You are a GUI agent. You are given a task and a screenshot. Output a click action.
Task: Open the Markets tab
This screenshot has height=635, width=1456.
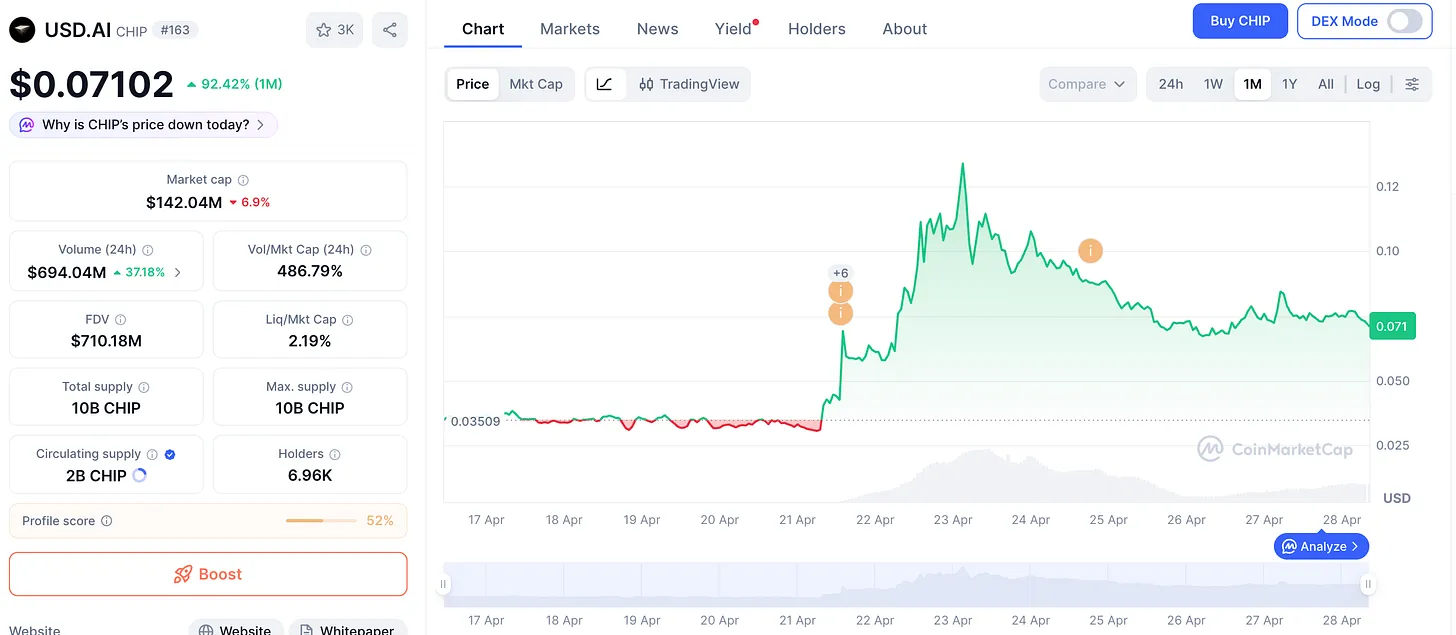click(x=570, y=29)
